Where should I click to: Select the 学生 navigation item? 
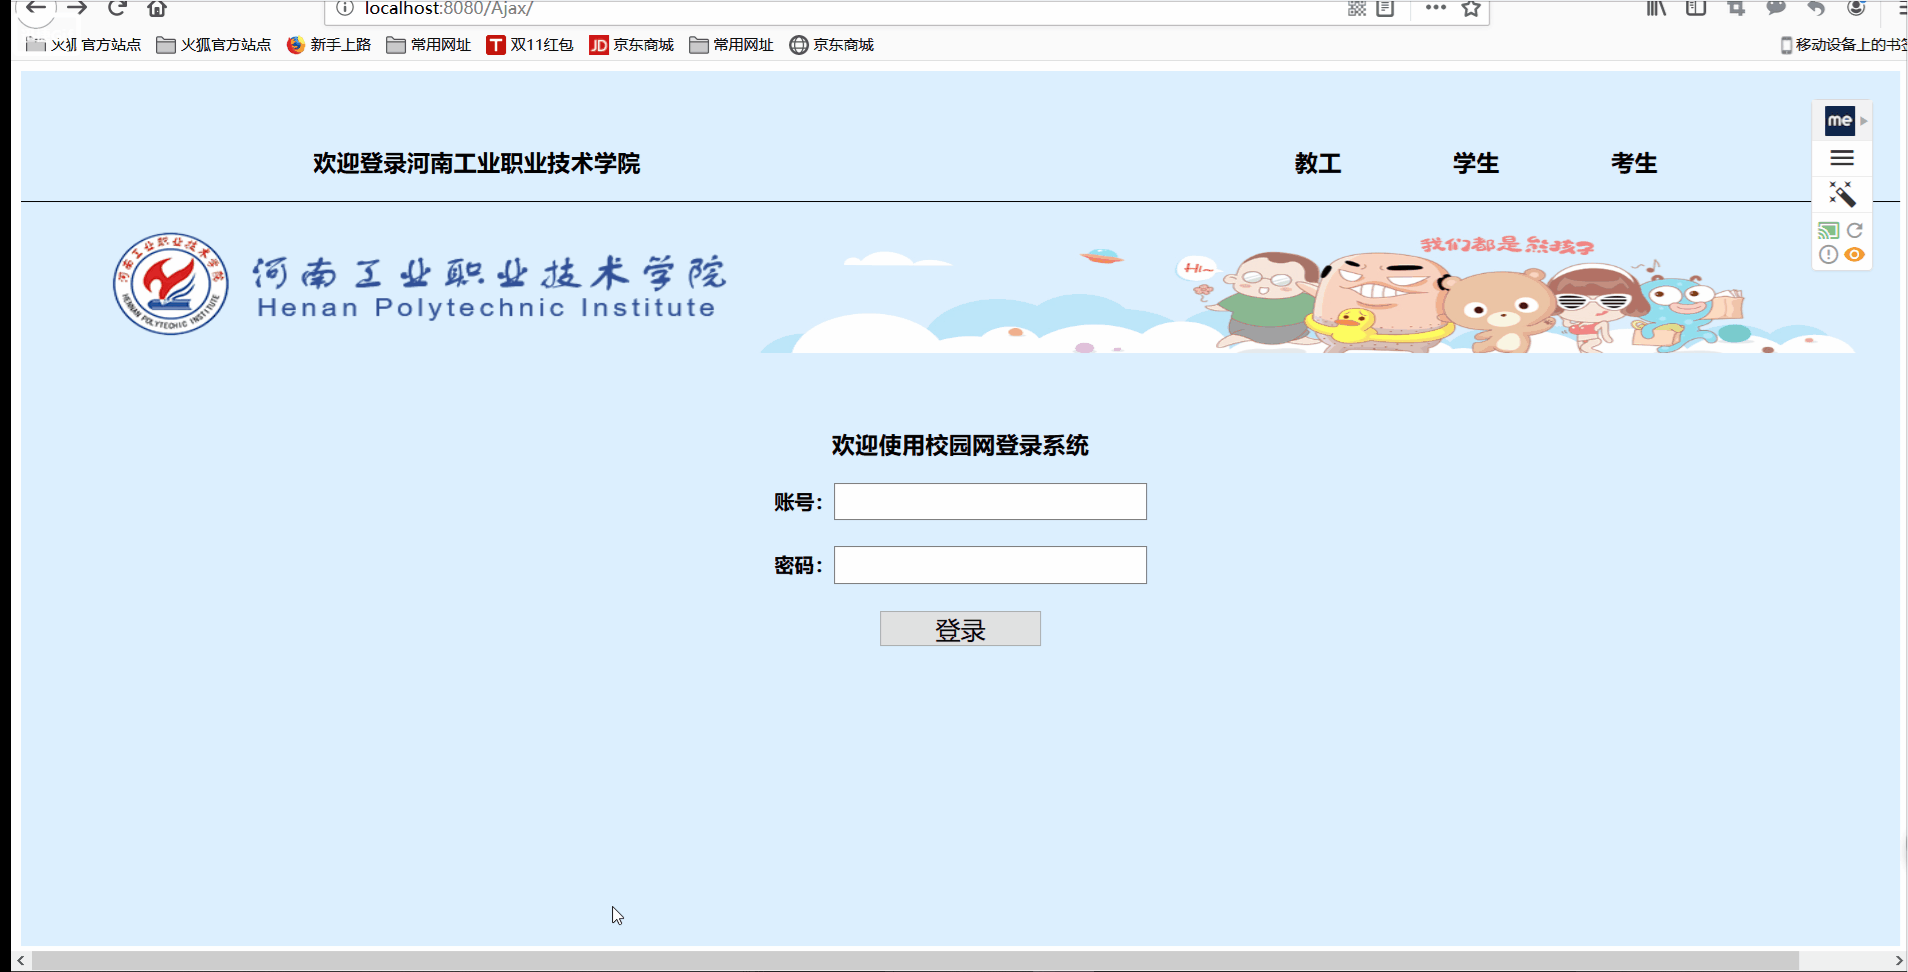1477,163
